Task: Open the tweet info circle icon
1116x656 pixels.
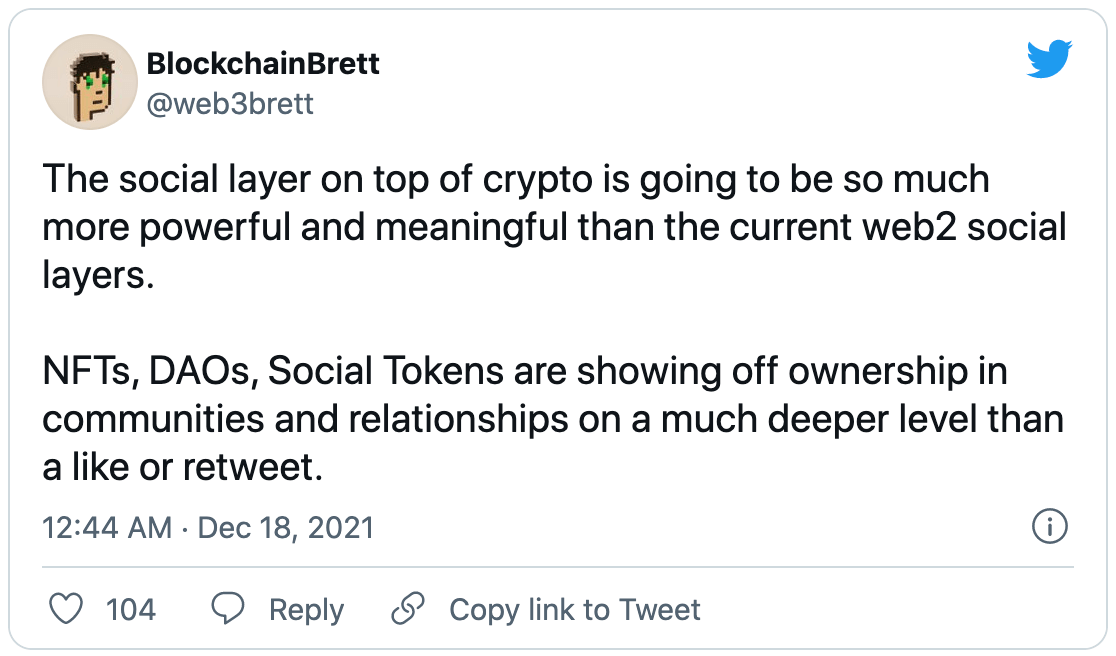Action: 1049,527
